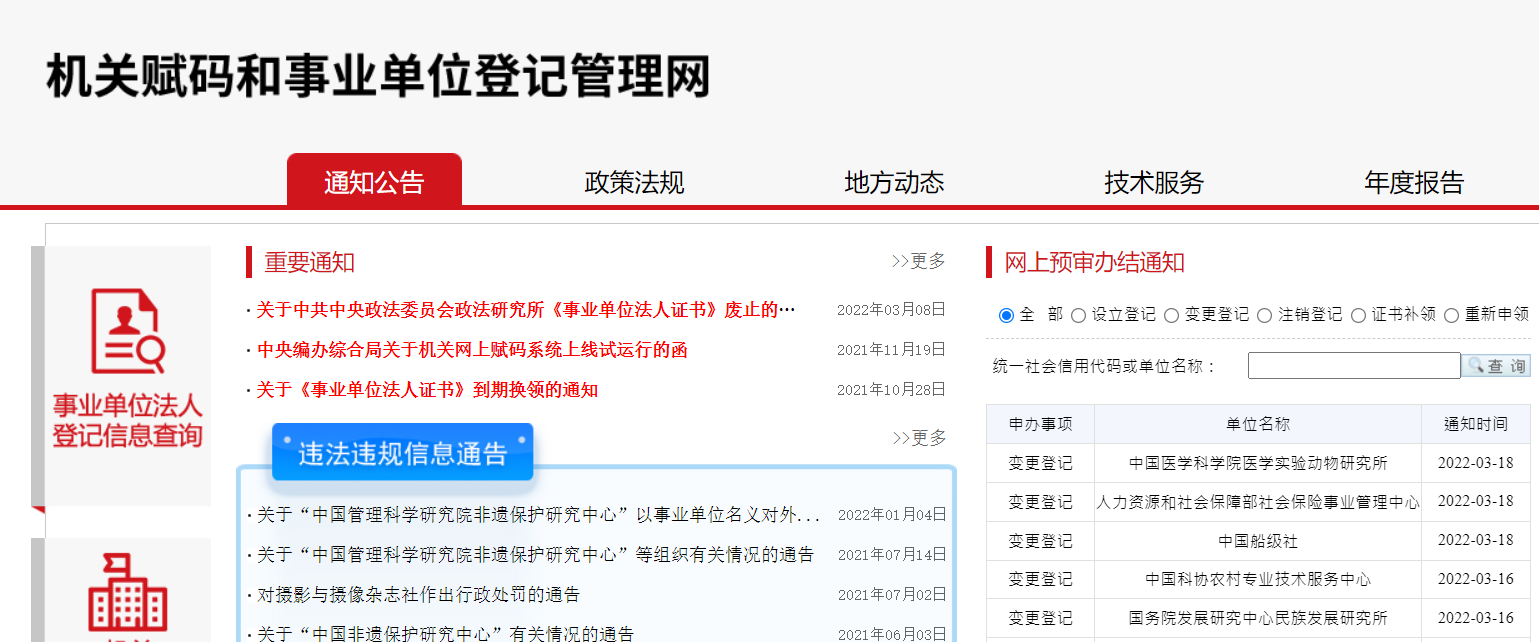Image resolution: width=1539 pixels, height=642 pixels.
Task: Open the 技术服务 tab
Action: 1154,182
